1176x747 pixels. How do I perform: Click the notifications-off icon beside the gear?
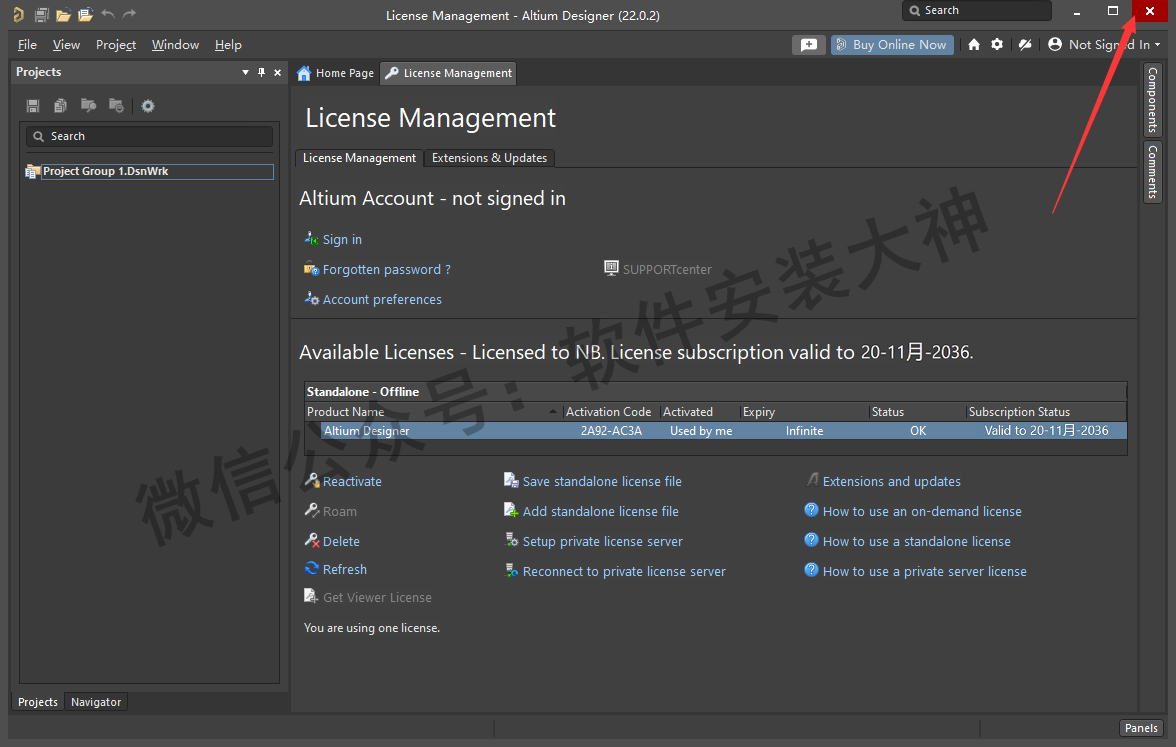tap(1024, 45)
